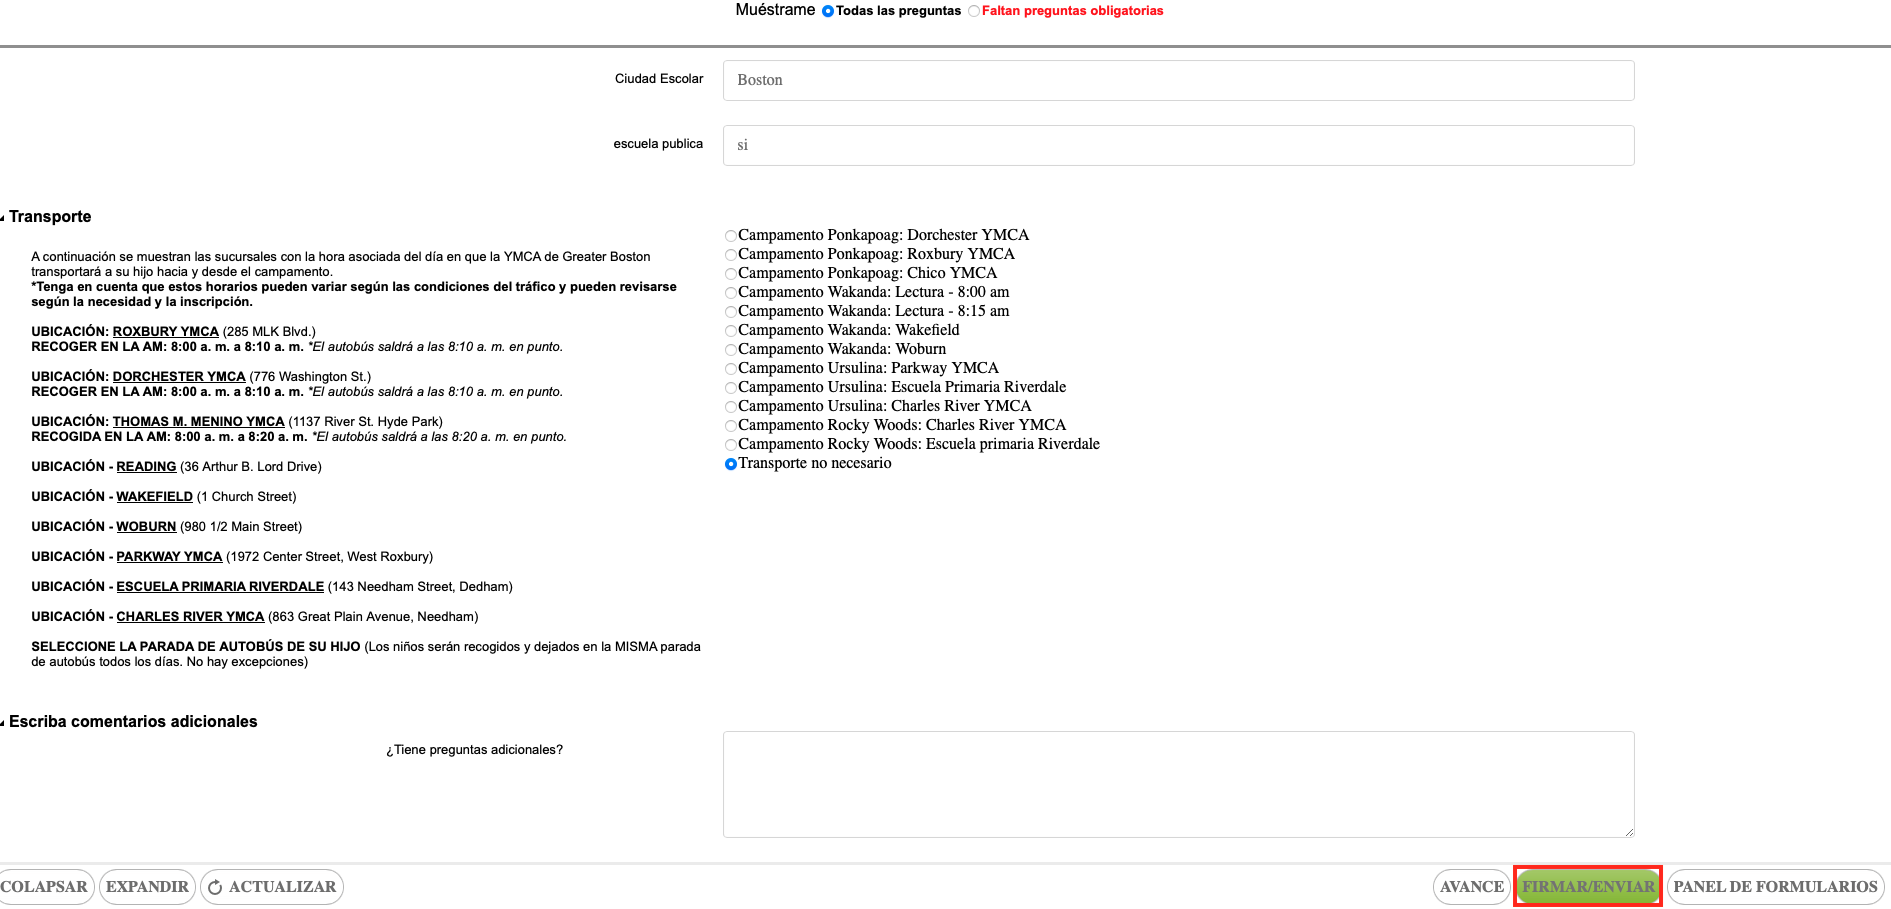Open the PANEL DE FORMULARIOS button

tap(1775, 887)
